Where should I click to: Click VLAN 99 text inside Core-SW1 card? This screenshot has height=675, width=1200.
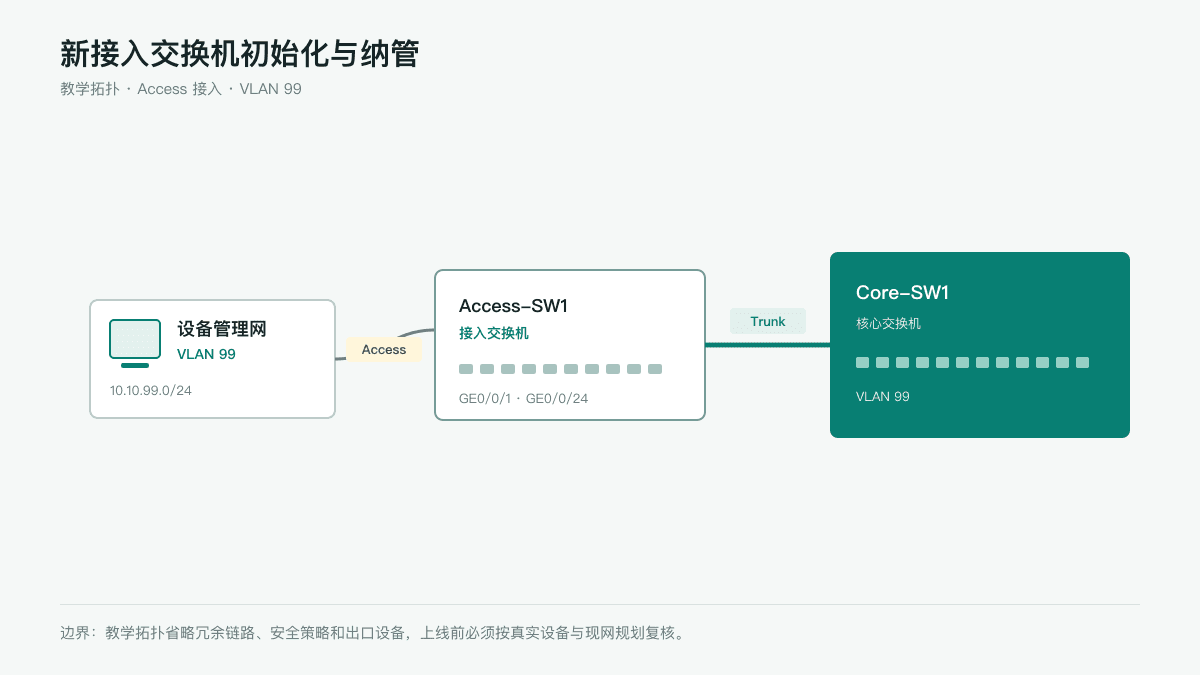pyautogui.click(x=883, y=396)
